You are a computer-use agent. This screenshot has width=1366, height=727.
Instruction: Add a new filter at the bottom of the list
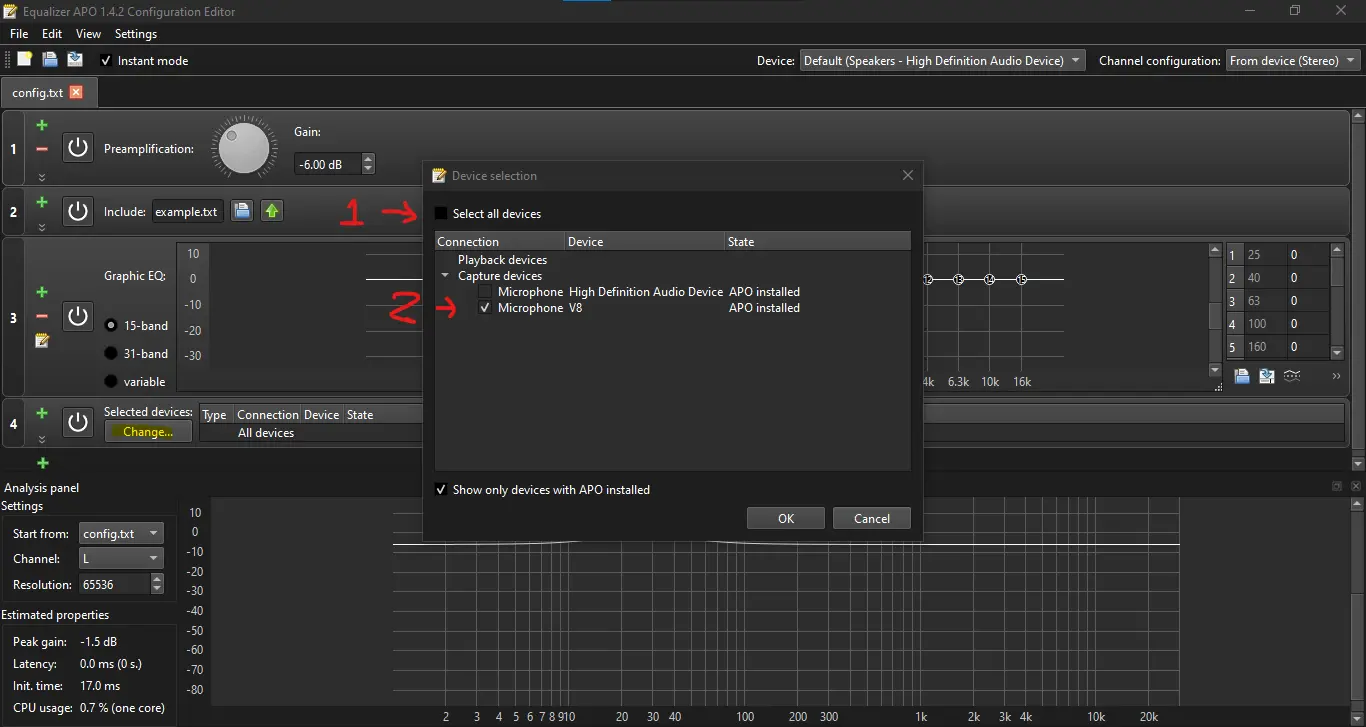[42, 463]
